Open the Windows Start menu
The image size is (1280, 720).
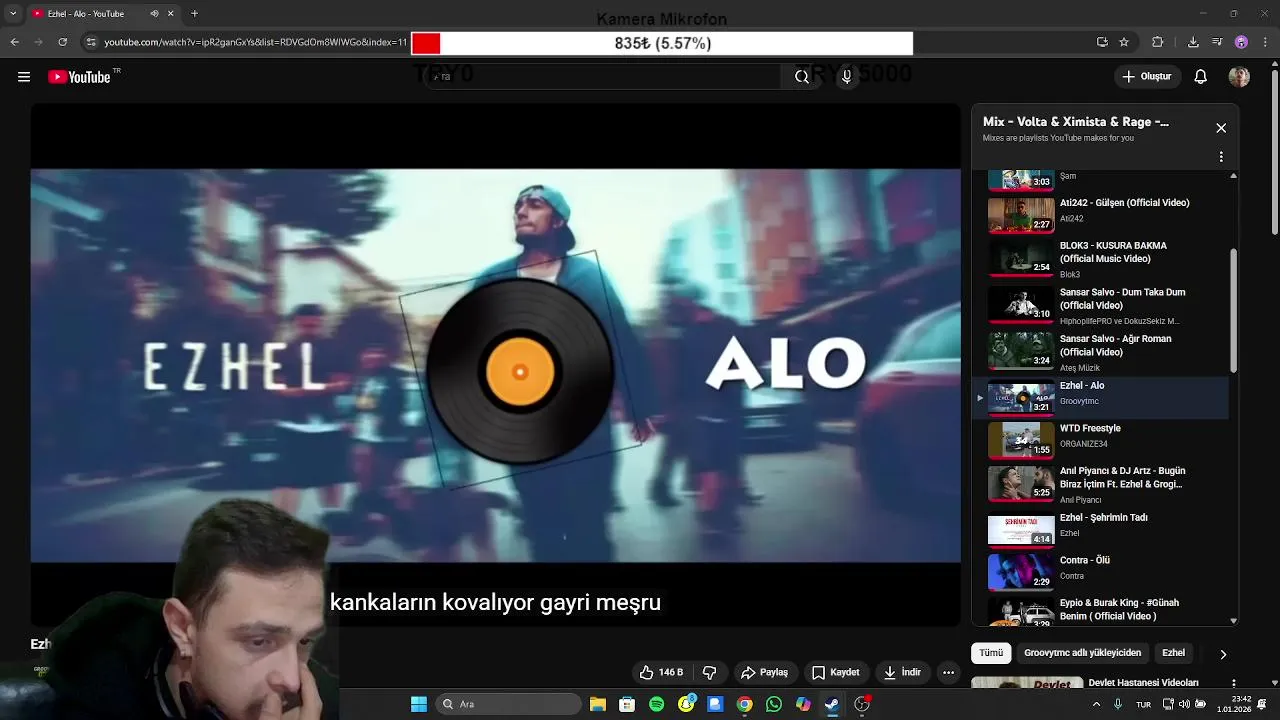(x=419, y=704)
